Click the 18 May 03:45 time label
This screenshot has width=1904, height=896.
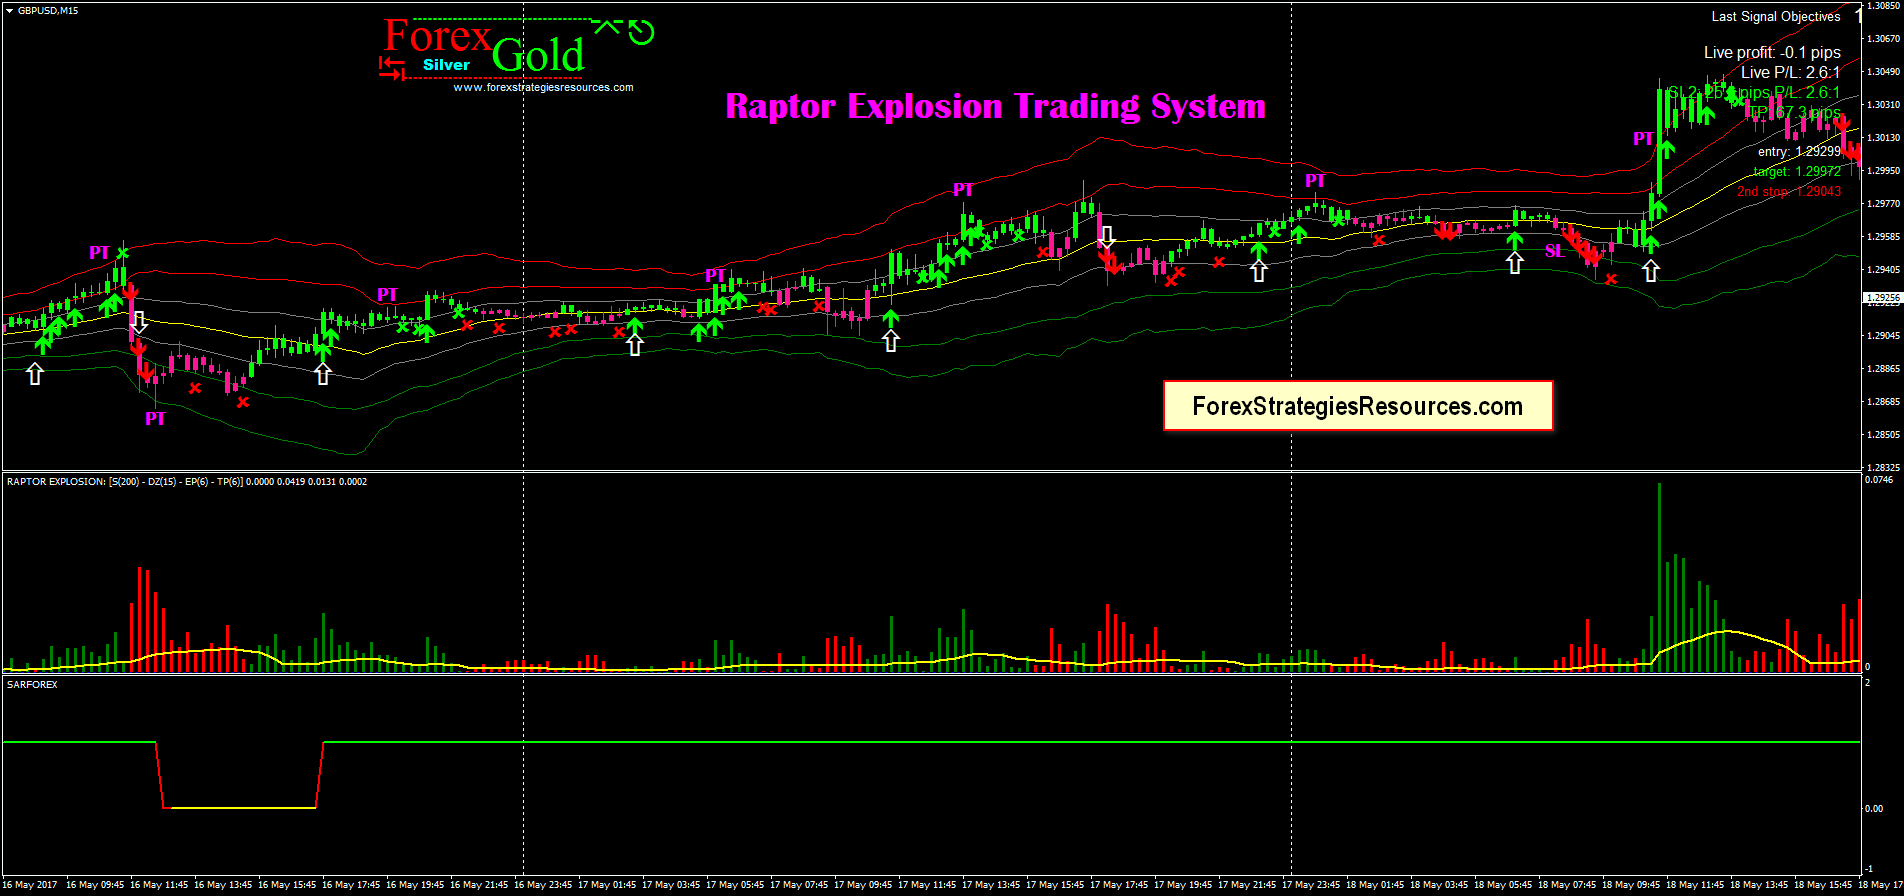(1439, 885)
